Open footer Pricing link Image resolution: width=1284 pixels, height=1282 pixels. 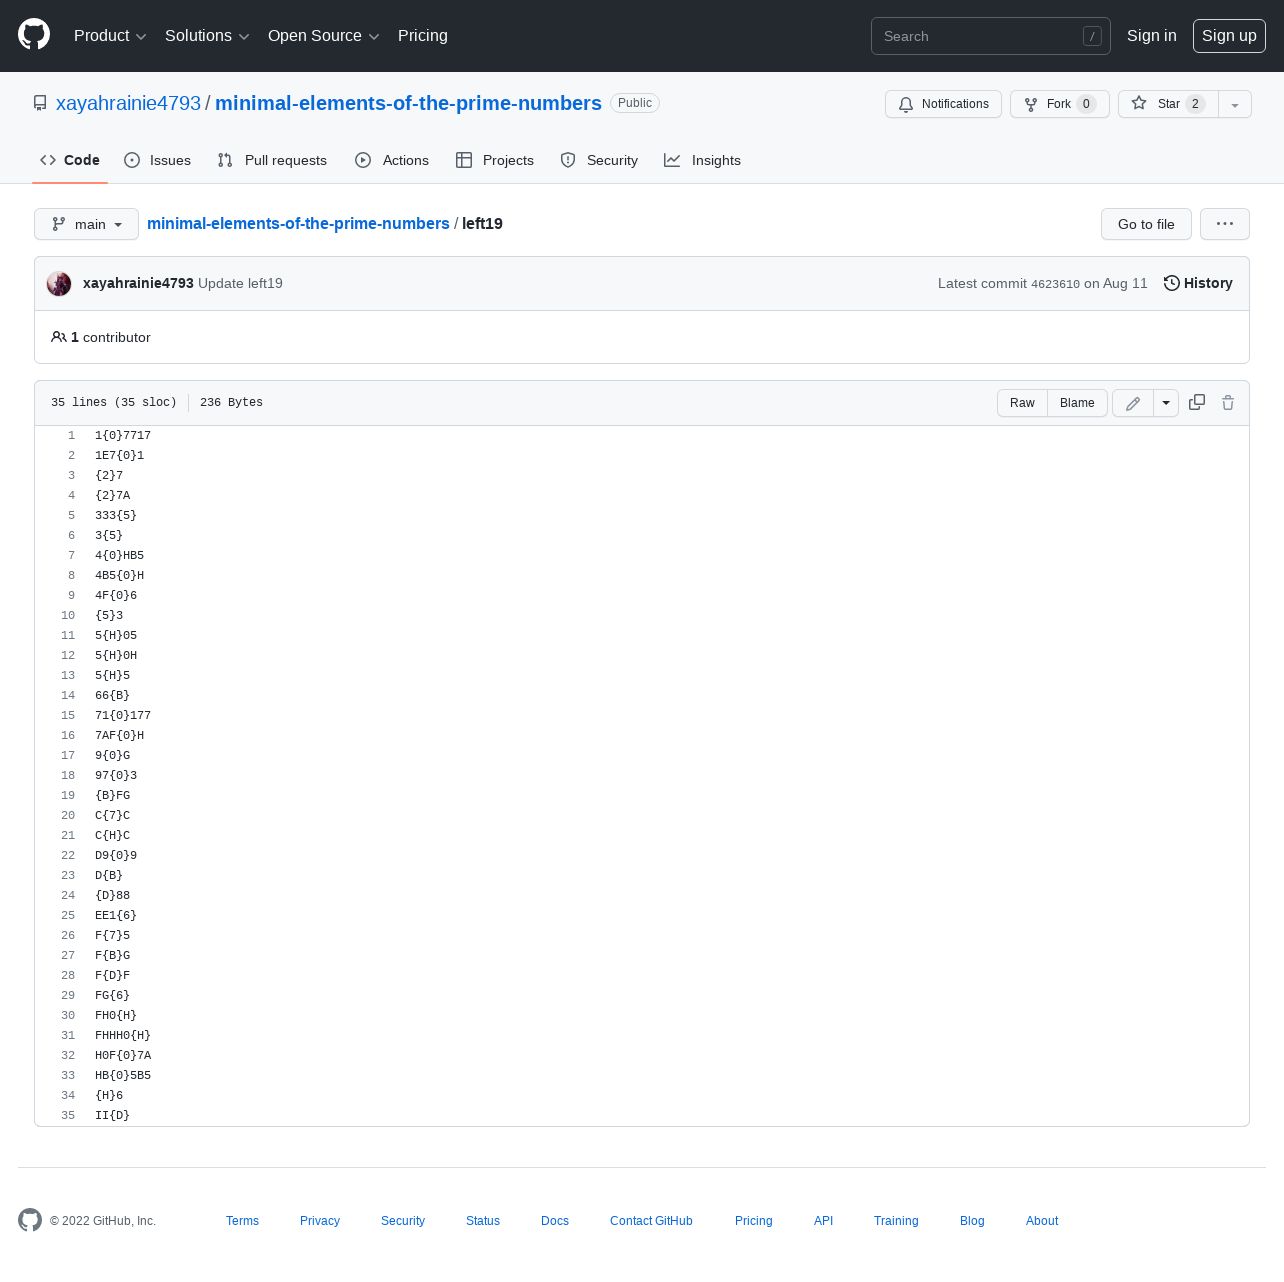point(754,1221)
